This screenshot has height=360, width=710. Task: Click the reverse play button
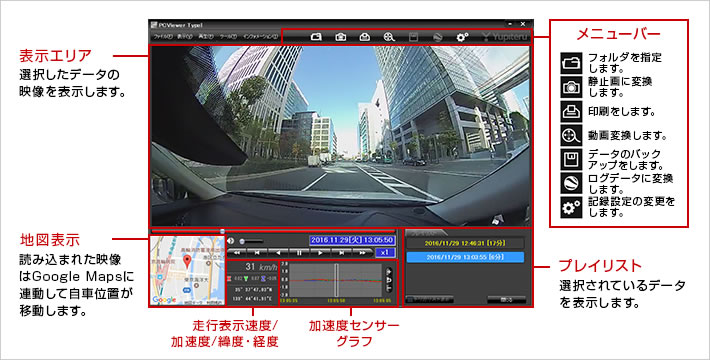coord(278,253)
